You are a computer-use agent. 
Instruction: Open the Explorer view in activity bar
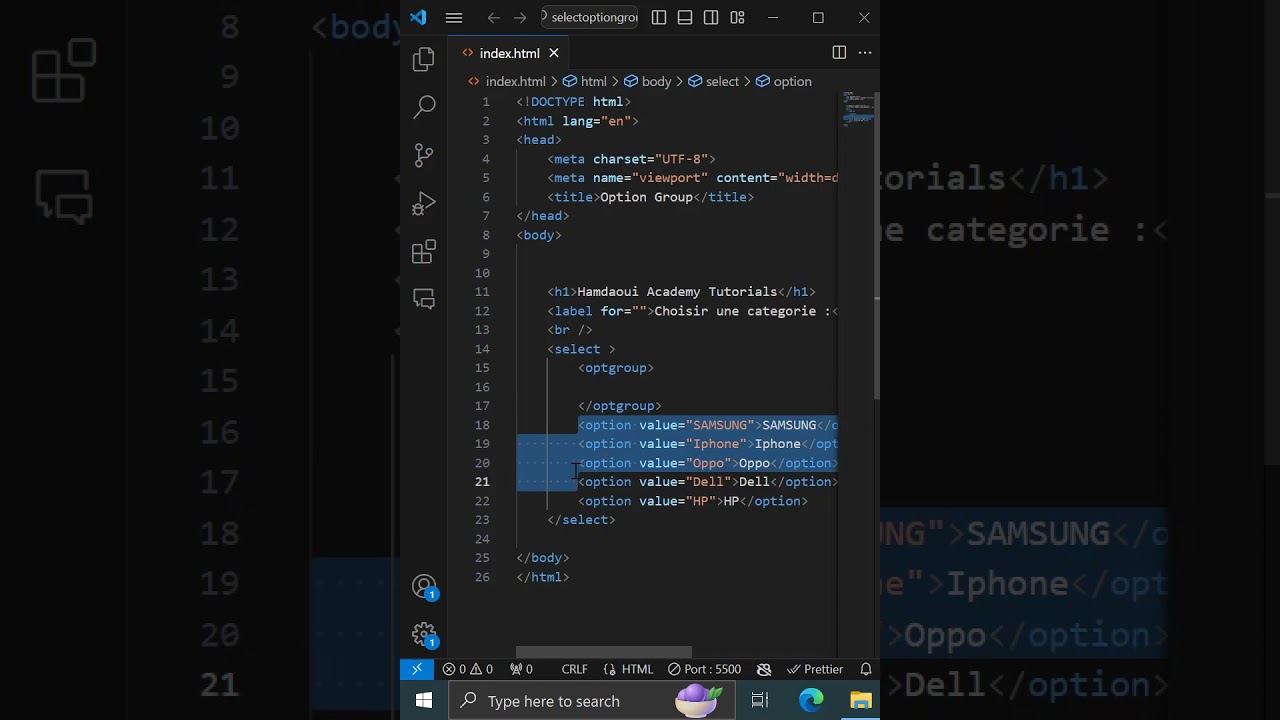[424, 59]
